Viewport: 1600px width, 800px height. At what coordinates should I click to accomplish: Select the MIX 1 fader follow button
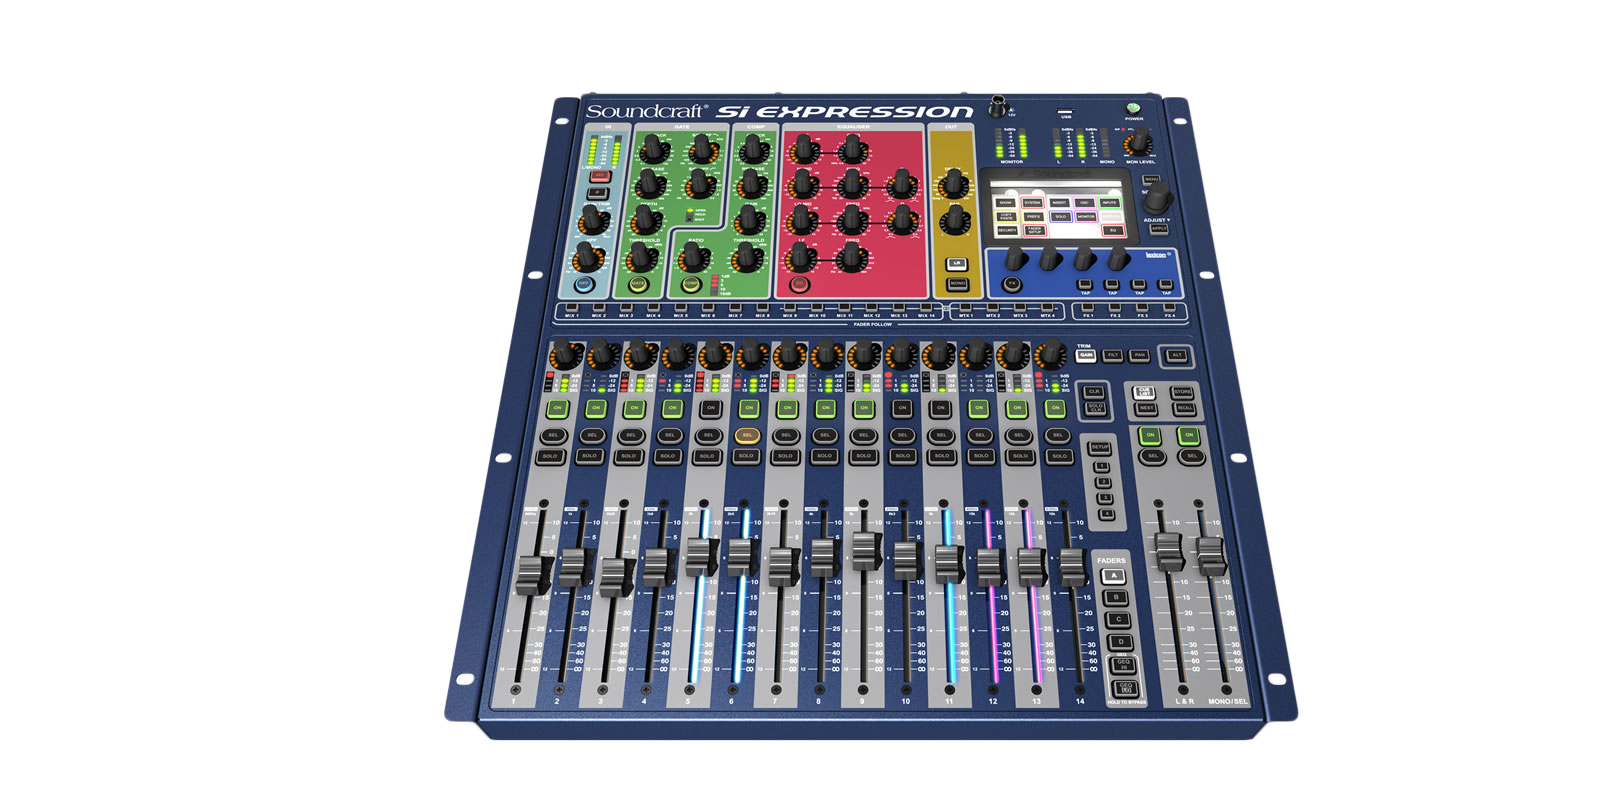572,308
